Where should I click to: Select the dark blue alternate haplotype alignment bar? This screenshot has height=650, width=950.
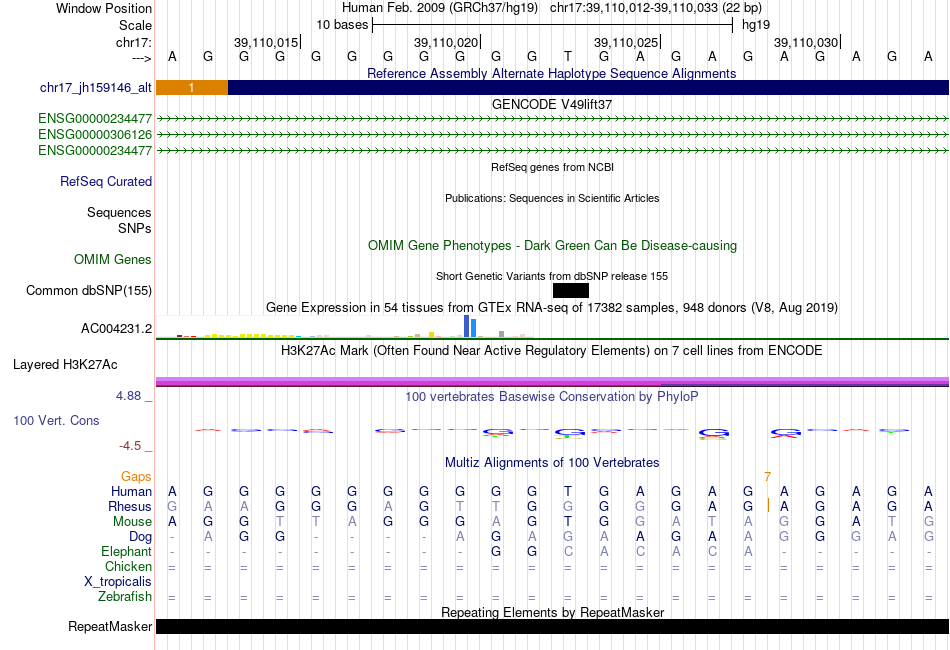[588, 88]
